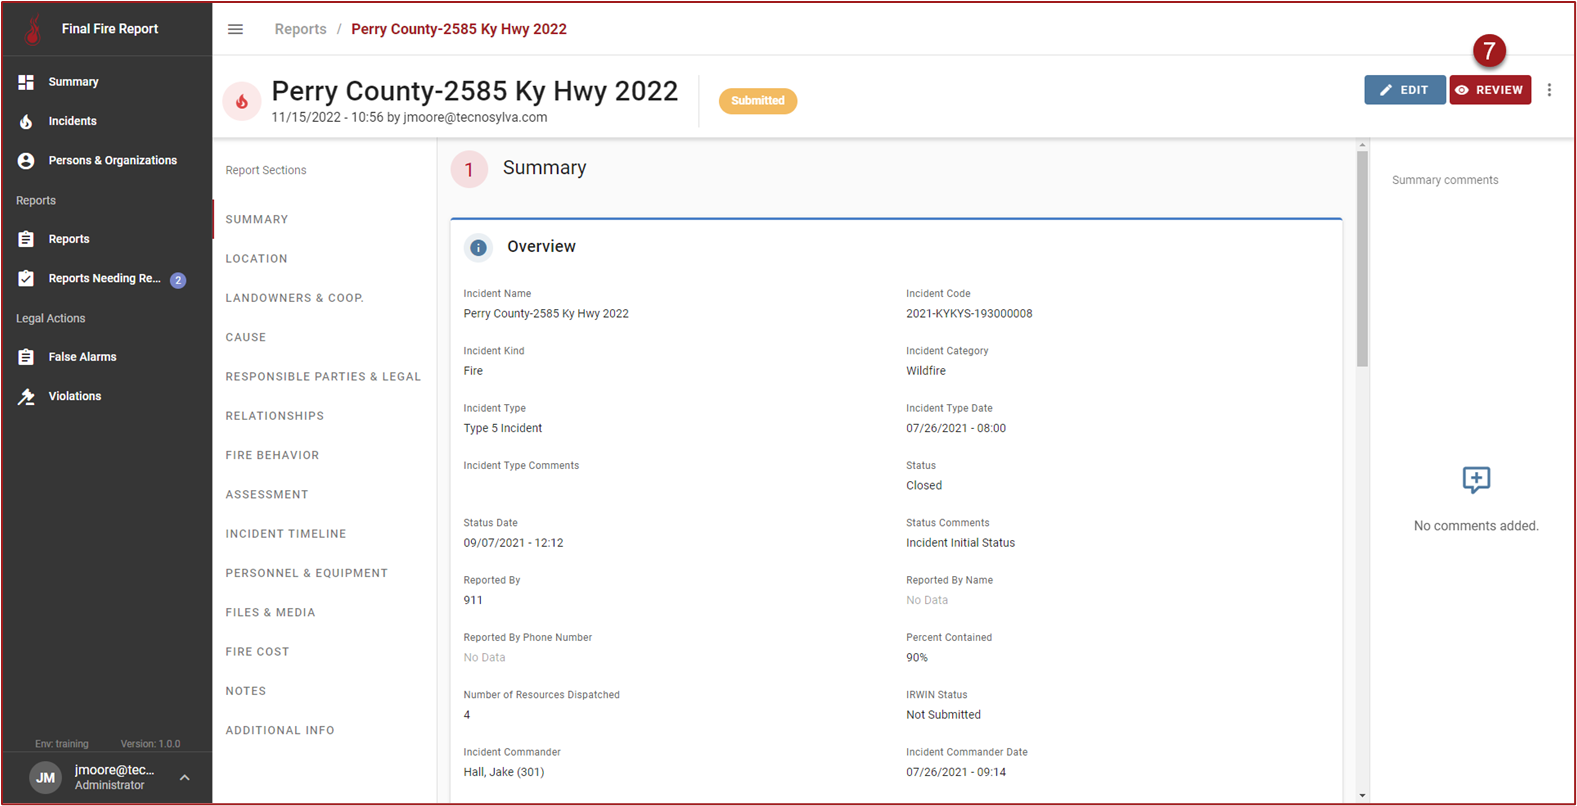The width and height of the screenshot is (1577, 806).
Task: Click the scrollbar down arrow
Action: click(1362, 795)
